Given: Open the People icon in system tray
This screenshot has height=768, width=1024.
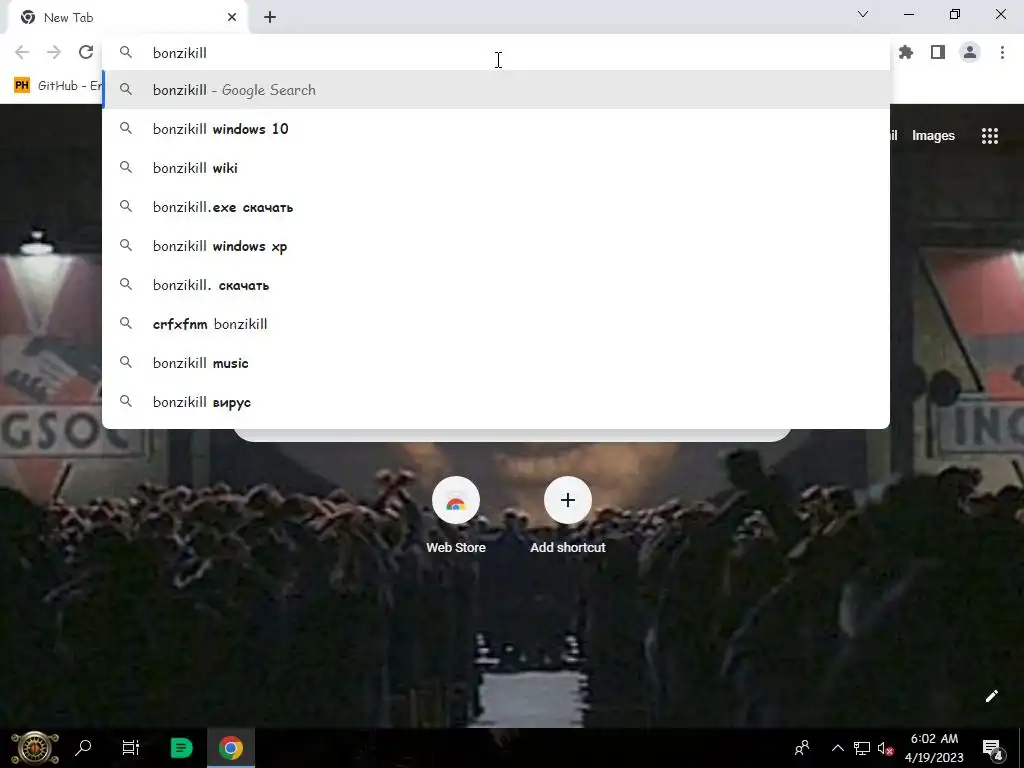Looking at the screenshot, I should (x=802, y=748).
